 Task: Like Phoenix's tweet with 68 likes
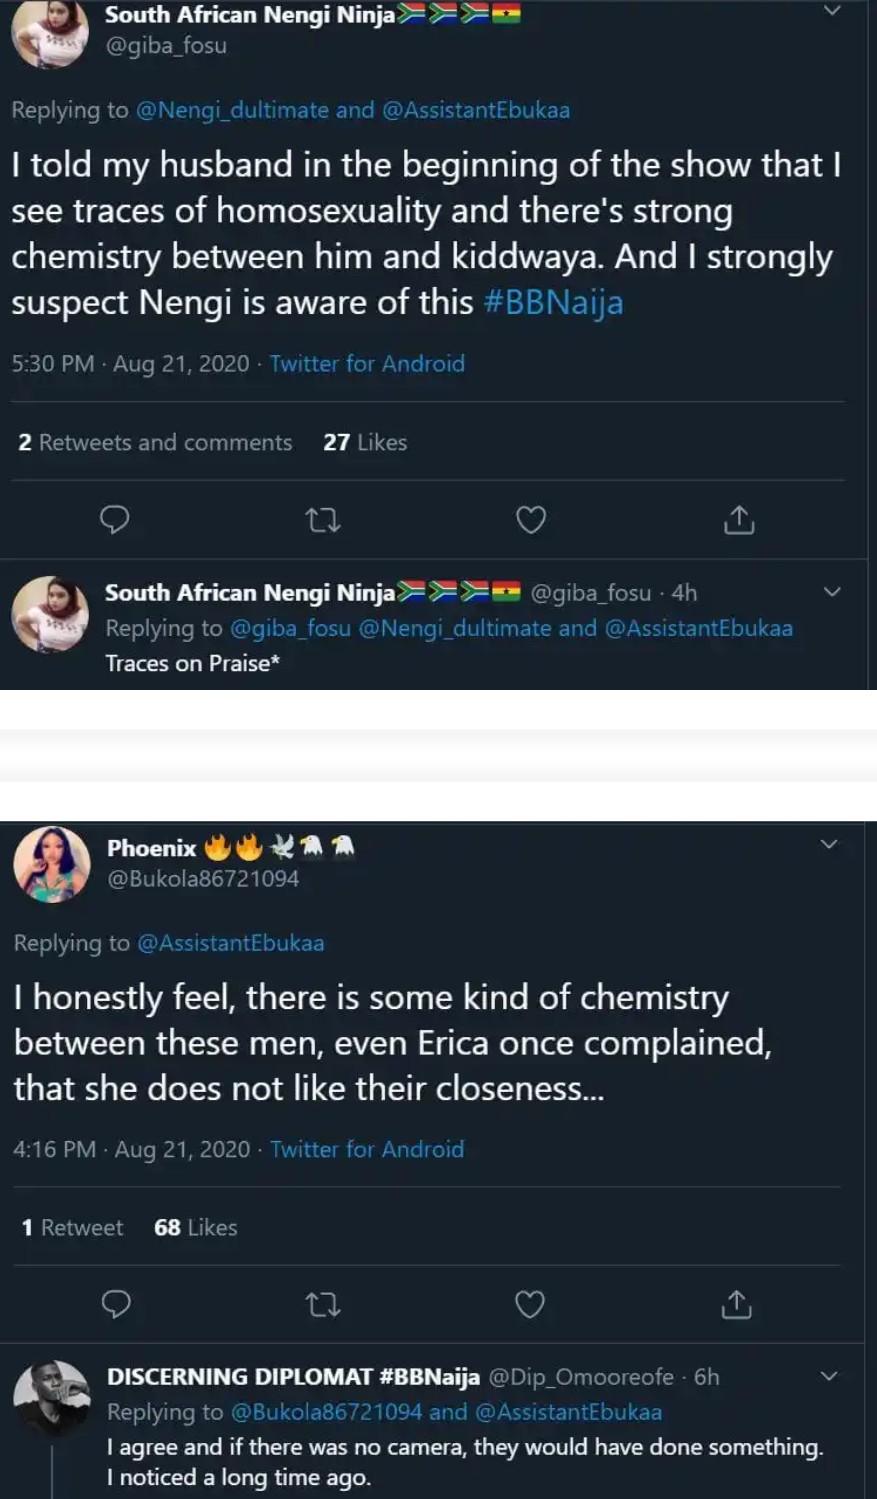coord(529,1304)
